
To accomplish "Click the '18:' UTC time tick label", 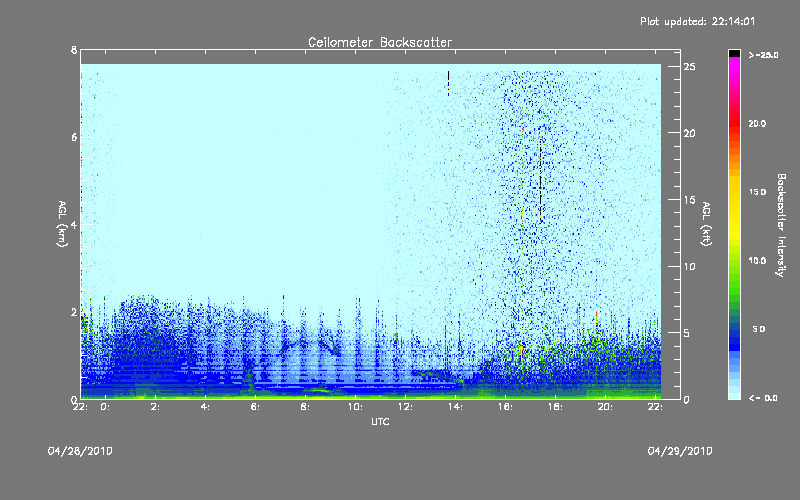I will click(x=555, y=407).
